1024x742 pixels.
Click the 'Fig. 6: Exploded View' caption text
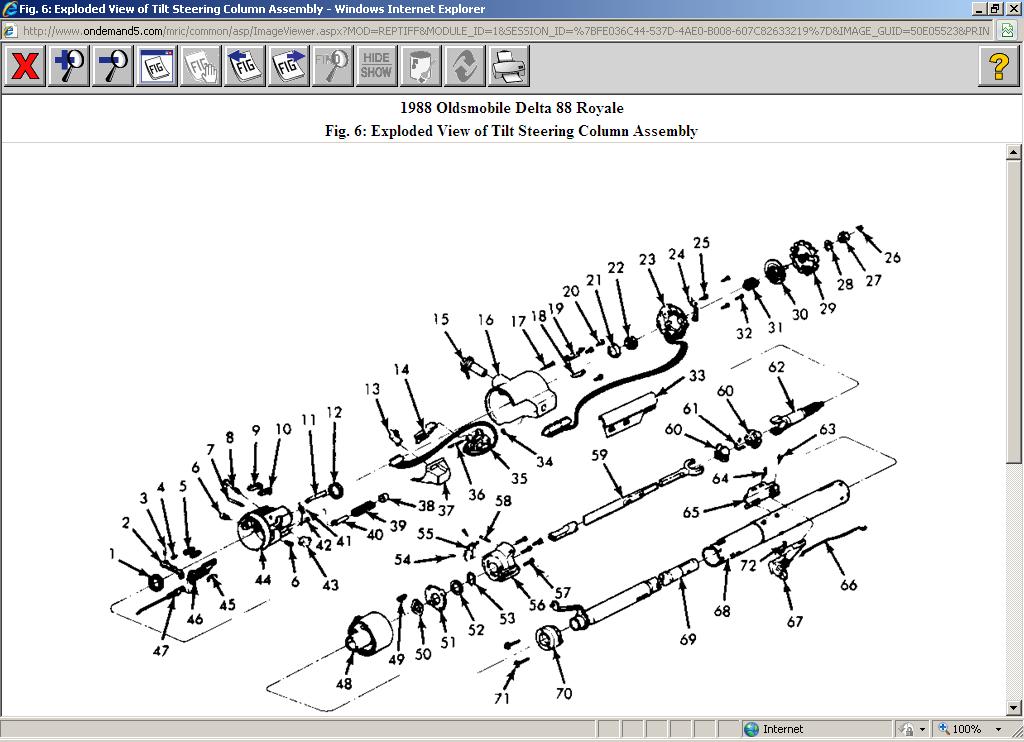coord(511,131)
